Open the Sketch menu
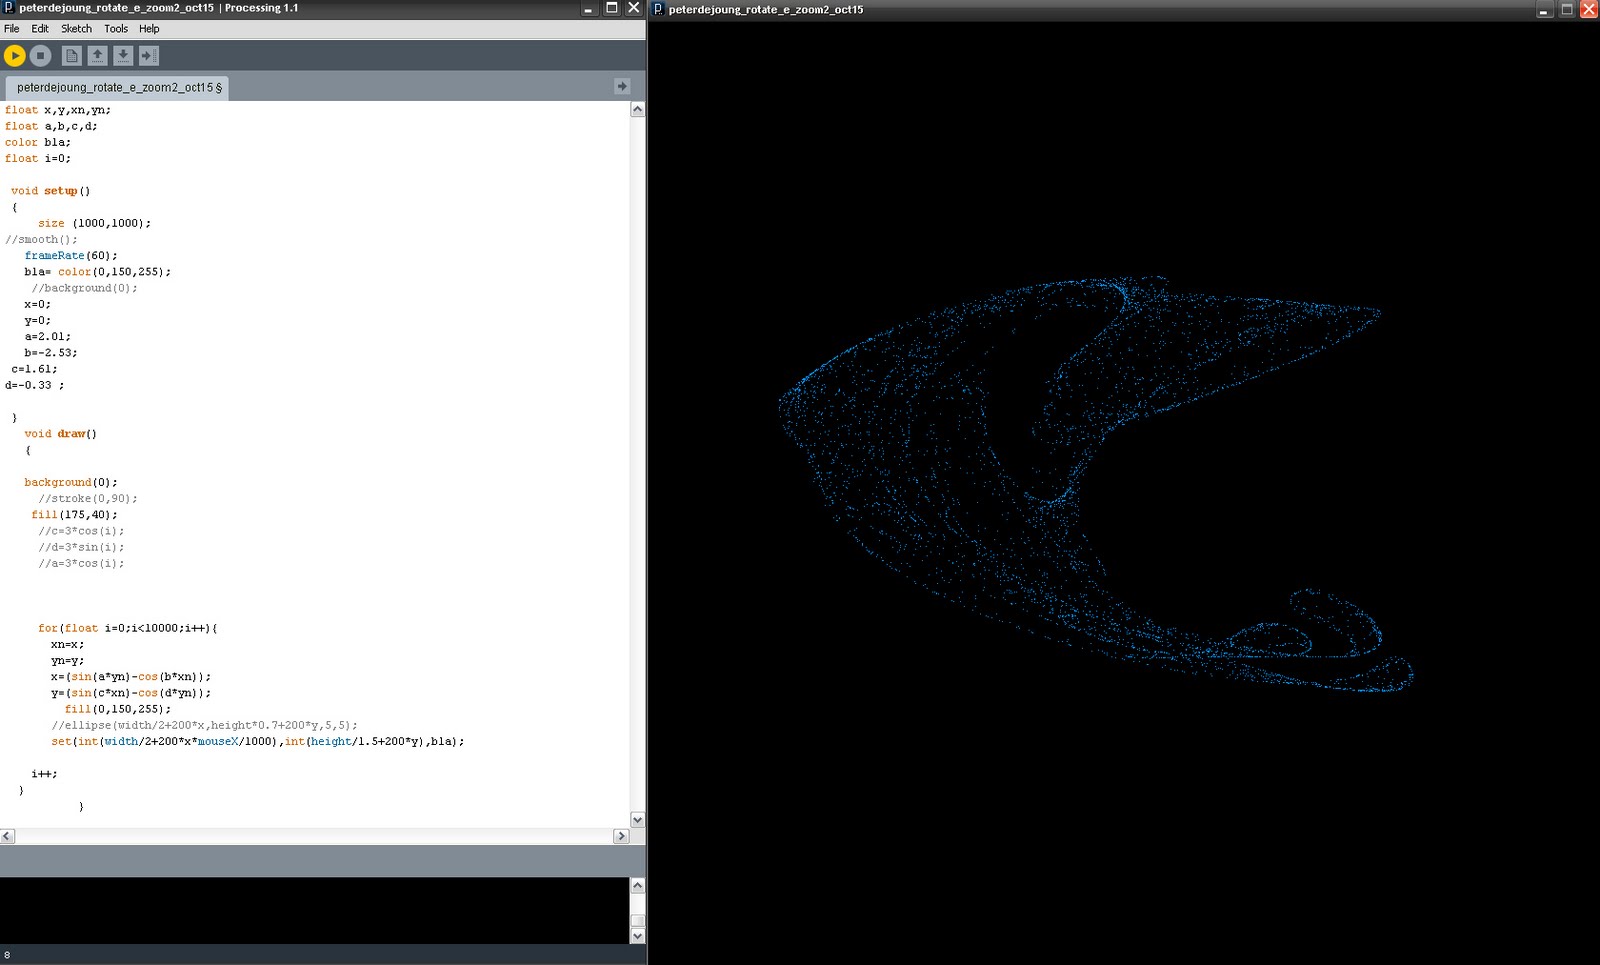Viewport: 1600px width, 965px height. [76, 28]
